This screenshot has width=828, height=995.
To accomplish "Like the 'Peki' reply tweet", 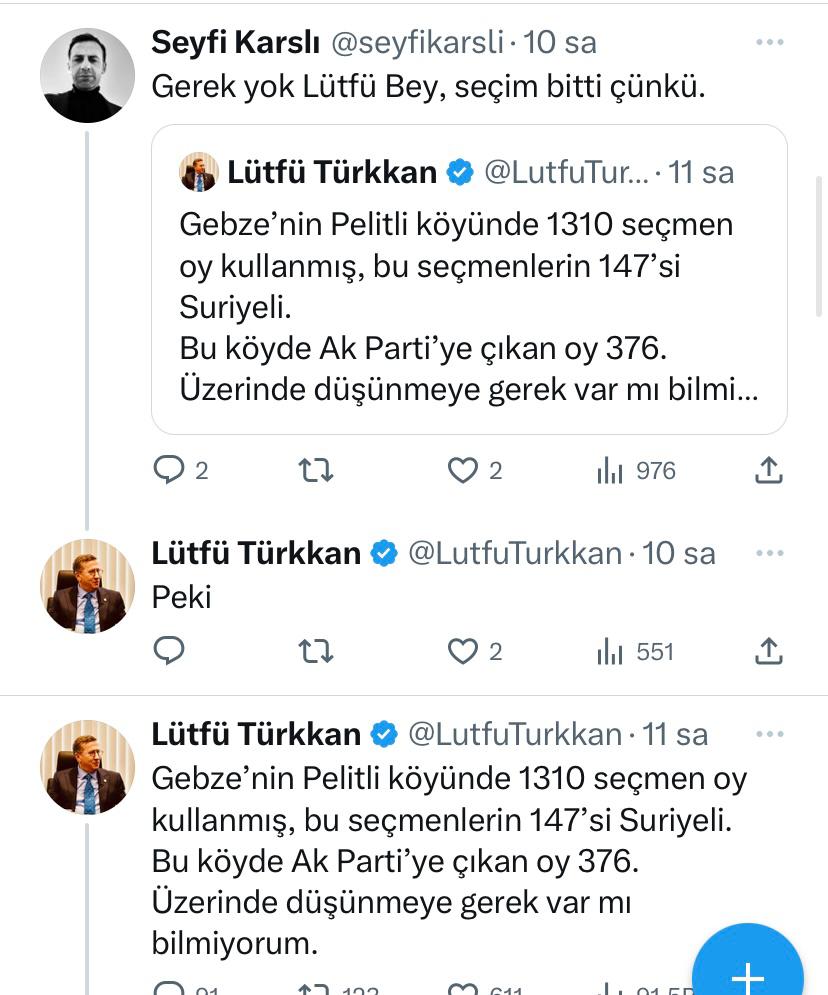I will tap(462, 652).
